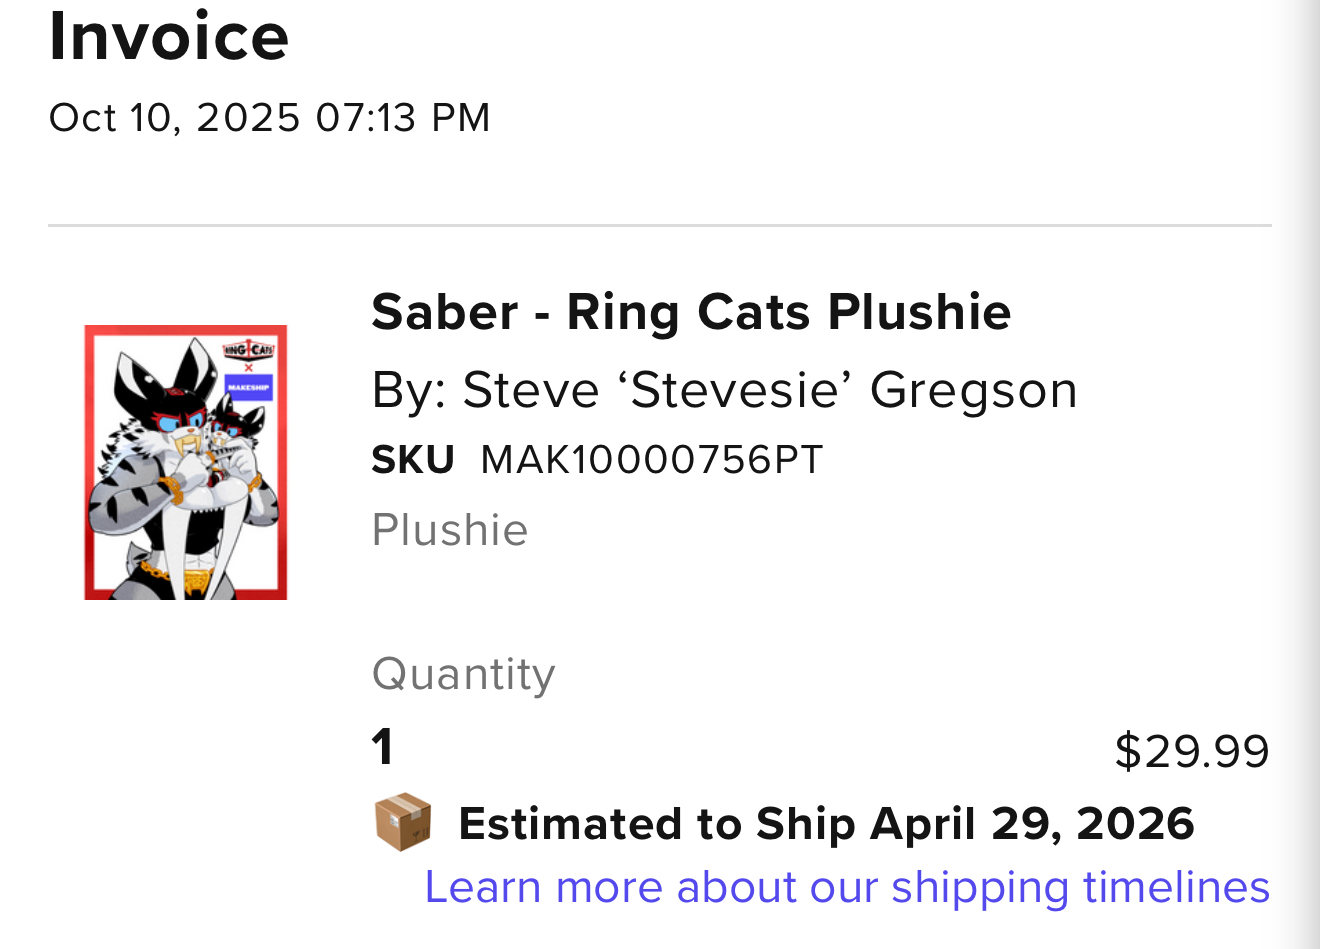Click "Estimated to Ship April 29, 2026" text

pyautogui.click(x=826, y=824)
